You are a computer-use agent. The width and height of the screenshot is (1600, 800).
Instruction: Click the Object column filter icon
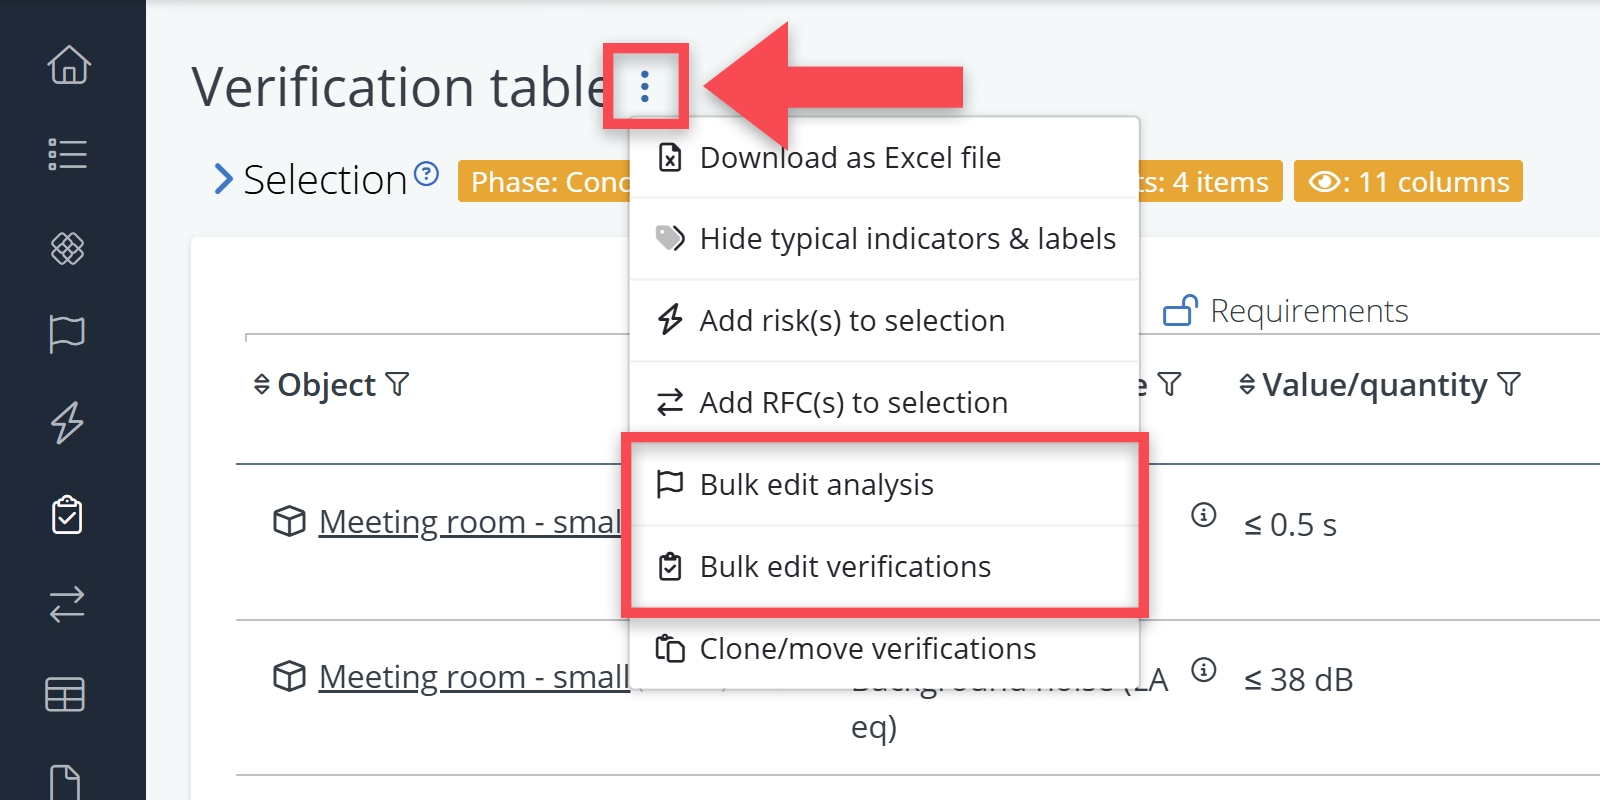coord(397,384)
